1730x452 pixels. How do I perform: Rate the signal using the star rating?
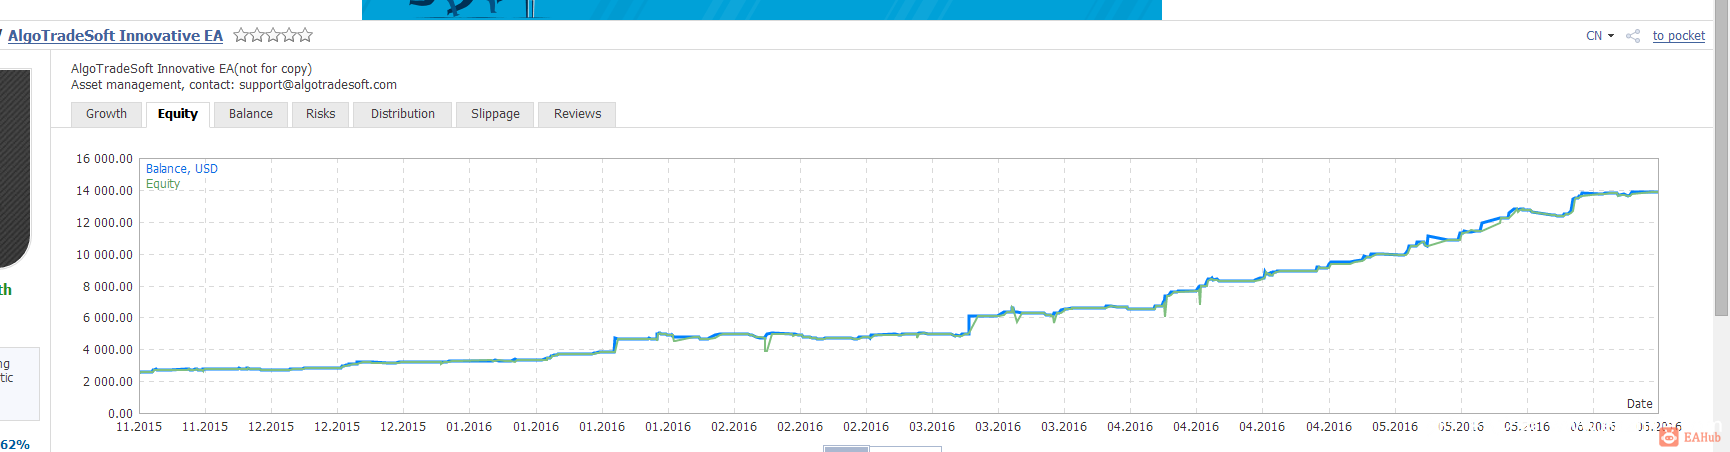tap(273, 35)
